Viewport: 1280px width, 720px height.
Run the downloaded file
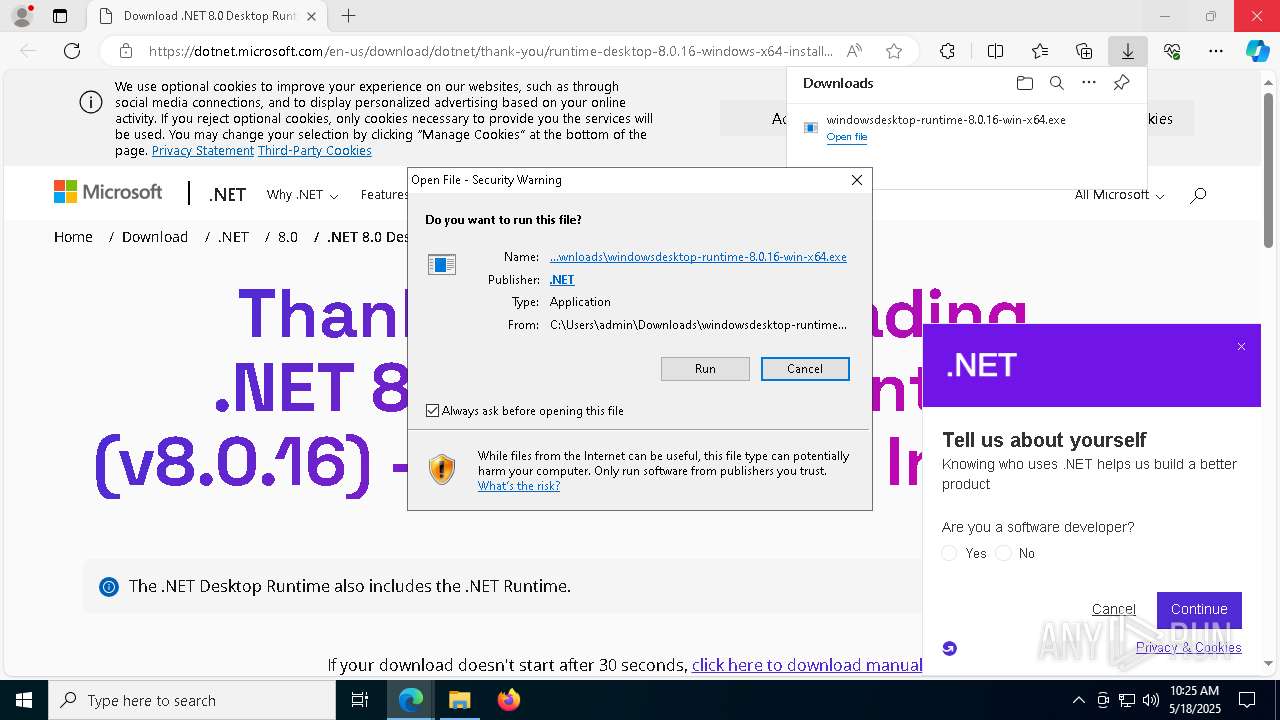(x=705, y=369)
